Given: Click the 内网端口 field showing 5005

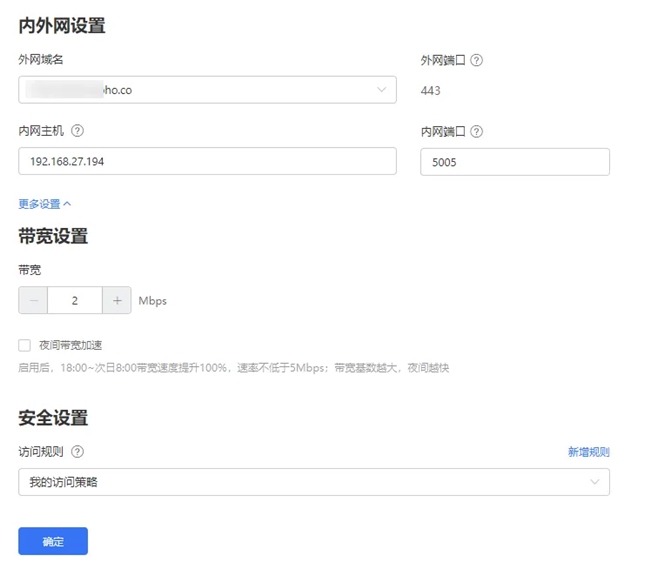Looking at the screenshot, I should click(514, 161).
